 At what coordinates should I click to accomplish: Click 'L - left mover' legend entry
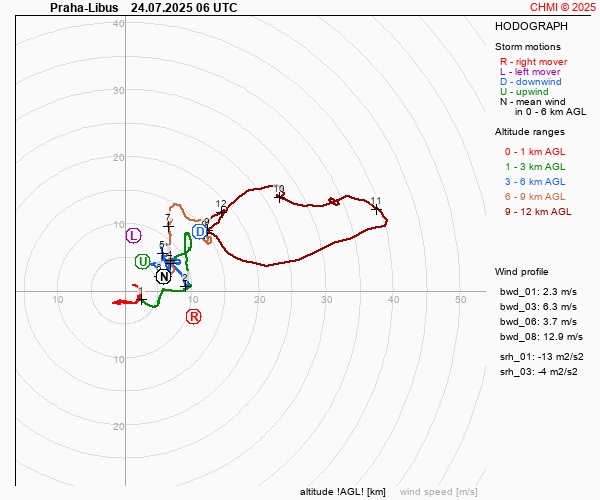530,72
